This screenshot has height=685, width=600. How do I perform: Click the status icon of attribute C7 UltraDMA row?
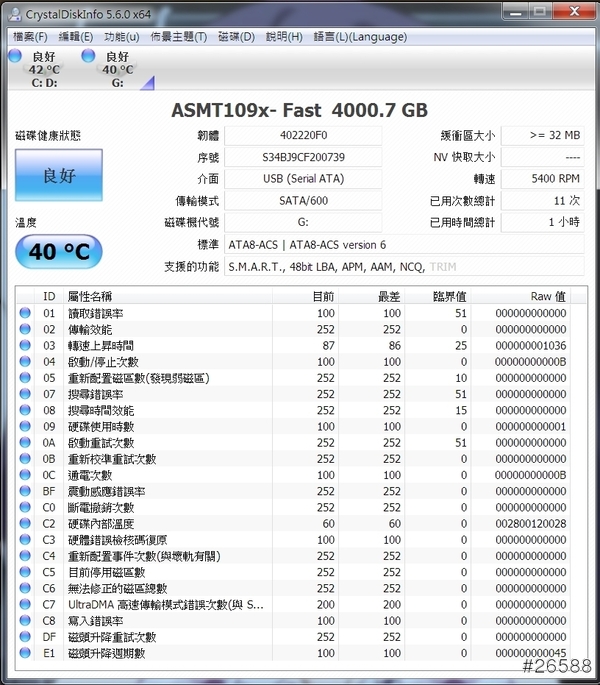[x=26, y=604]
